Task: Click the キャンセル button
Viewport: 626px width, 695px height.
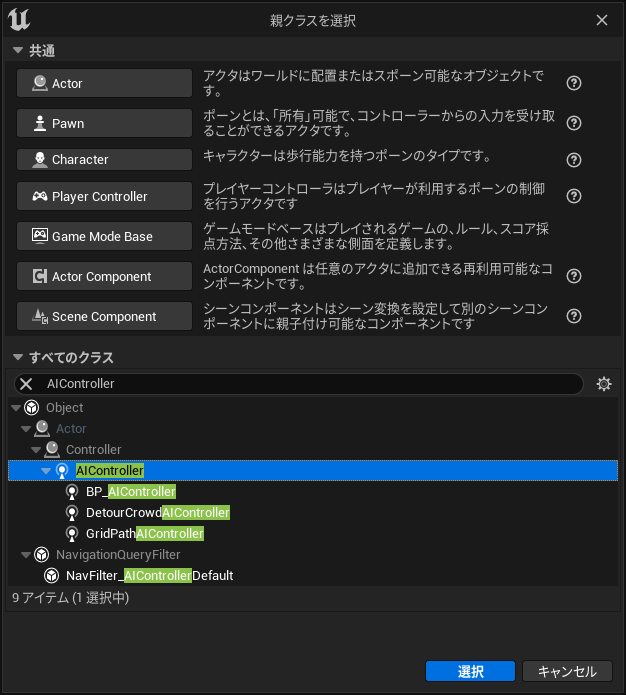Action: (567, 671)
